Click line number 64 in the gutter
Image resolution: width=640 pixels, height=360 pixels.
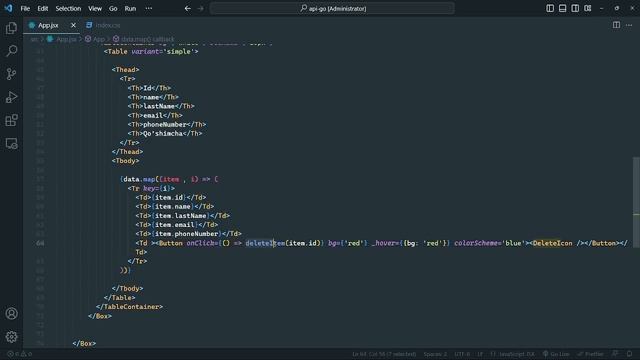40,243
